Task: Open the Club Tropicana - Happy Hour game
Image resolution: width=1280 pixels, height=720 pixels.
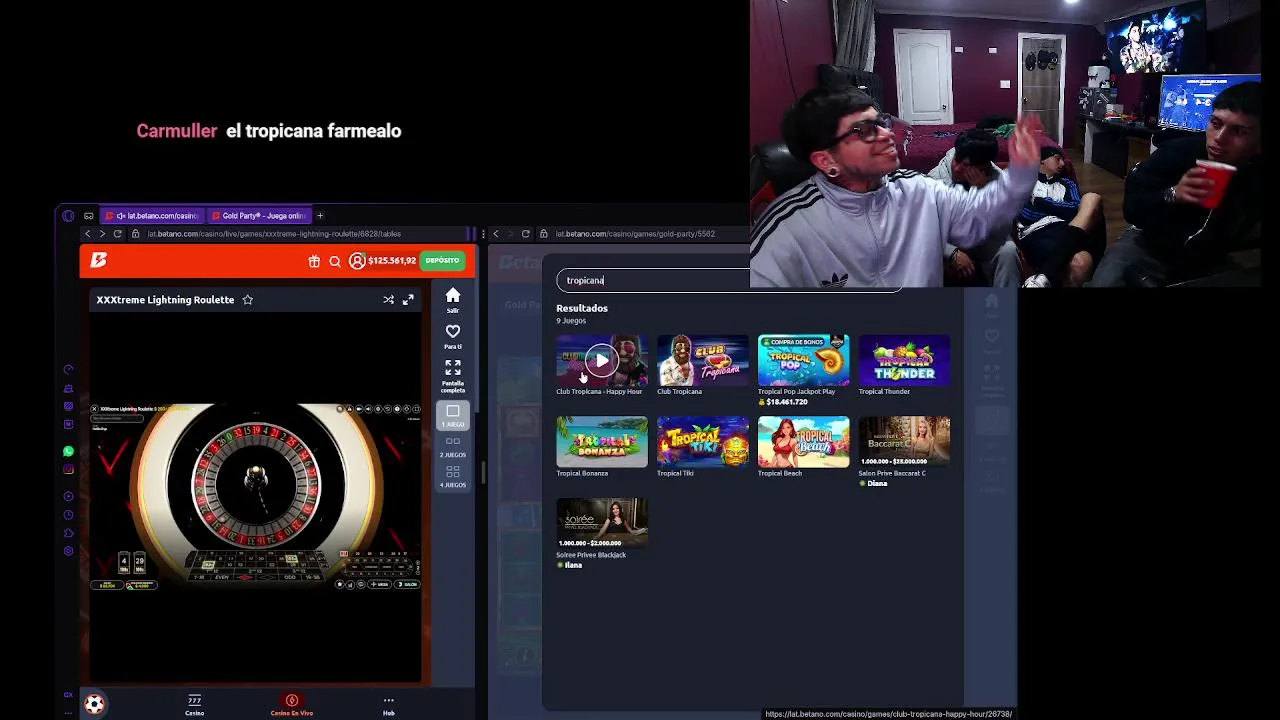Action: coord(601,360)
